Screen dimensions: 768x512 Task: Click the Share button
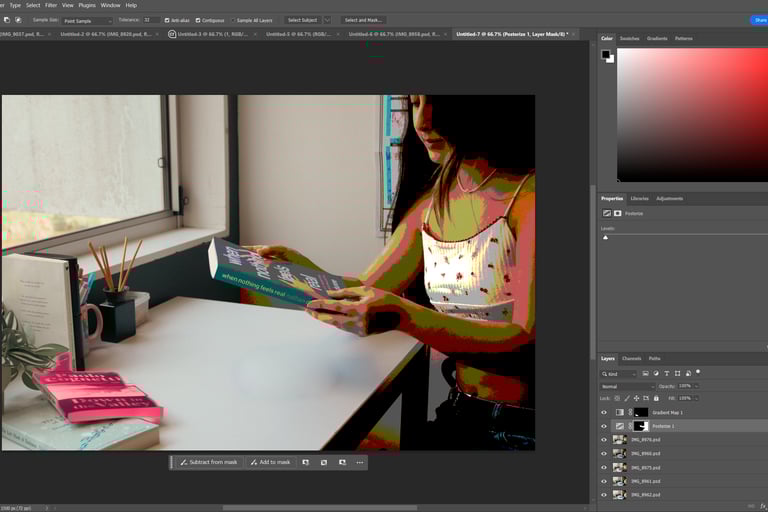coord(759,20)
